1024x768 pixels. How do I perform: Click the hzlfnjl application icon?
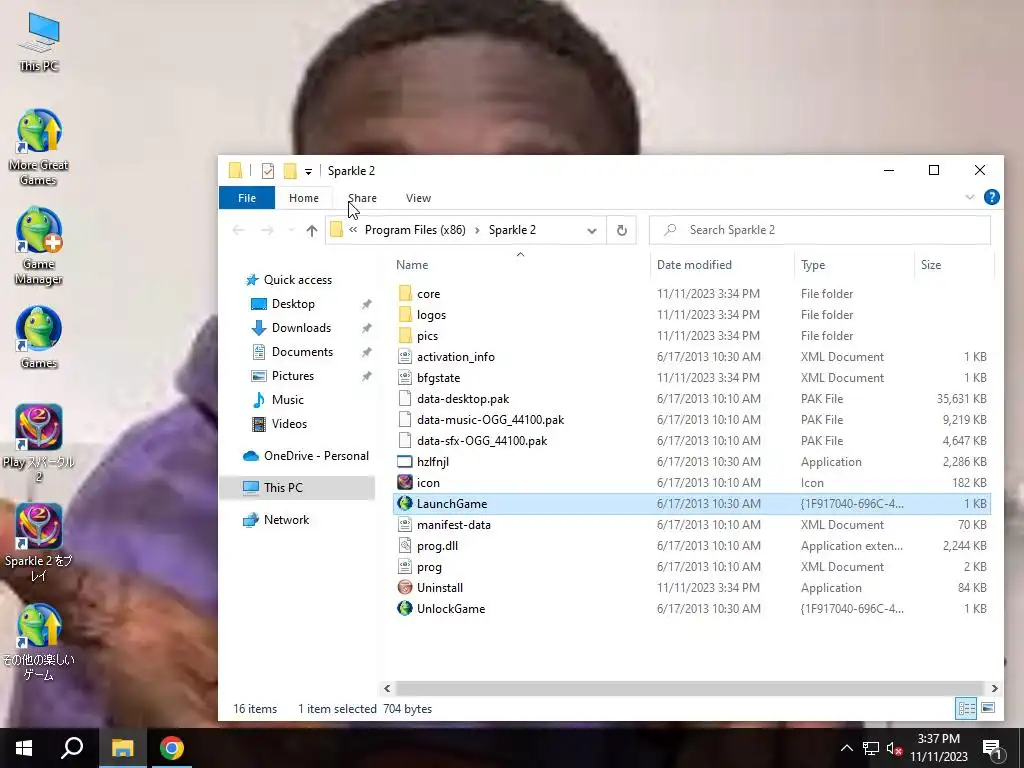[x=405, y=462]
